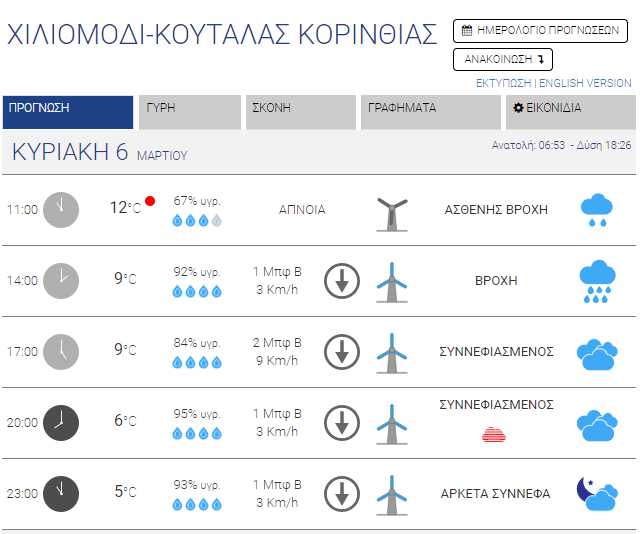Open the ΓΡΑΦΗΜΑΤΑ tab
The width and height of the screenshot is (640, 534).
[428, 112]
